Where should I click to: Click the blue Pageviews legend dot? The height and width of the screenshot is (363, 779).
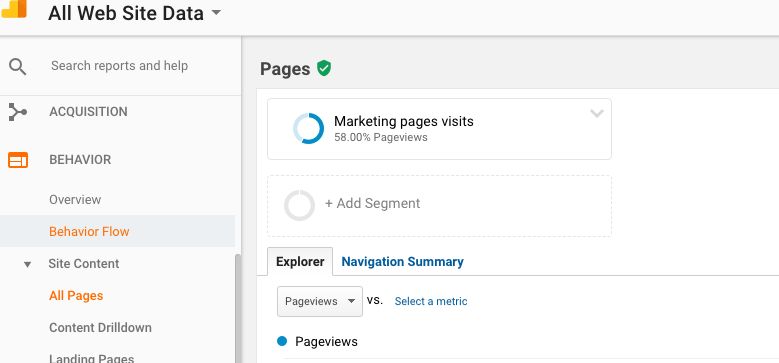(282, 341)
